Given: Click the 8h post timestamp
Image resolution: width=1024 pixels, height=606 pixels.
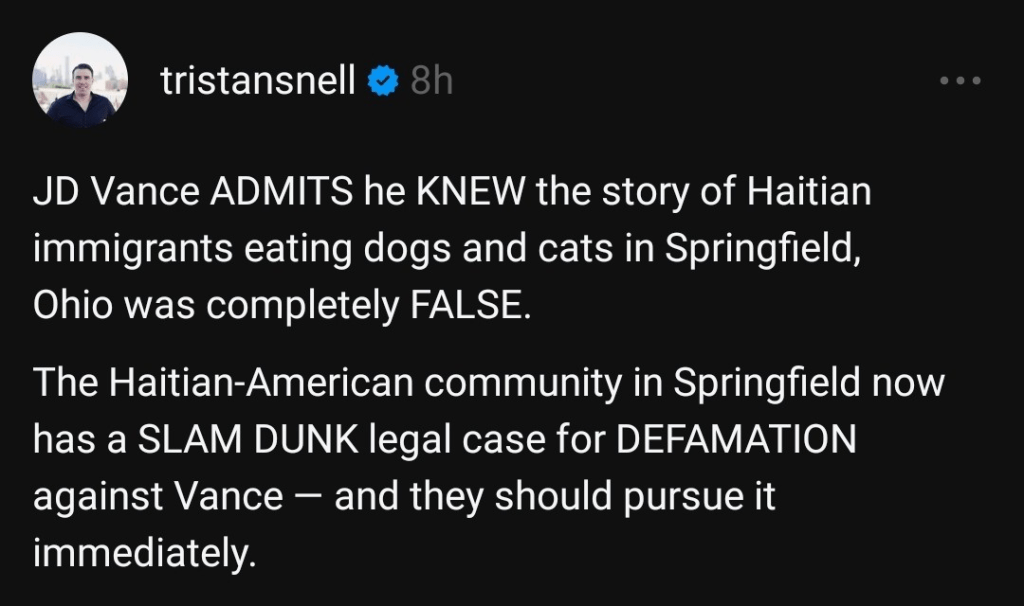Looking at the screenshot, I should 431,82.
